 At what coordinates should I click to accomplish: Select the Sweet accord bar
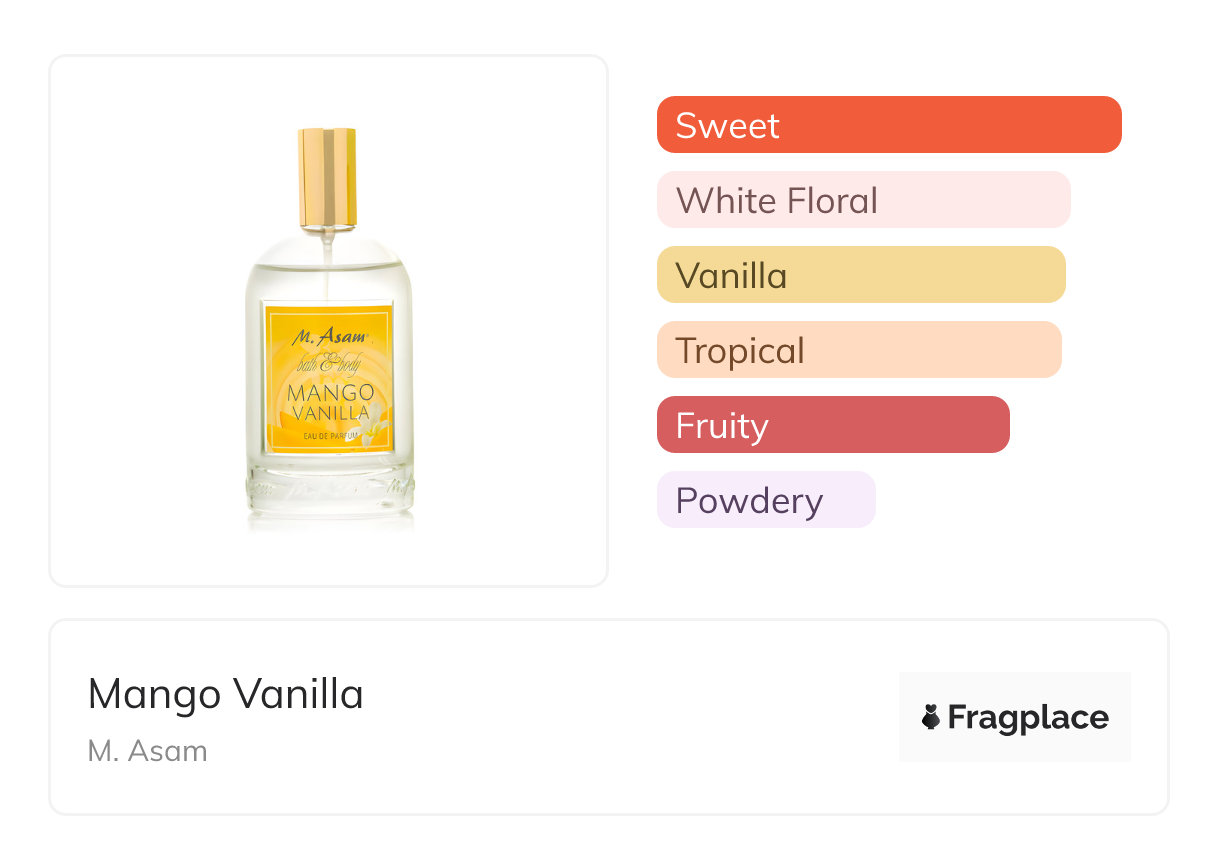(x=888, y=125)
